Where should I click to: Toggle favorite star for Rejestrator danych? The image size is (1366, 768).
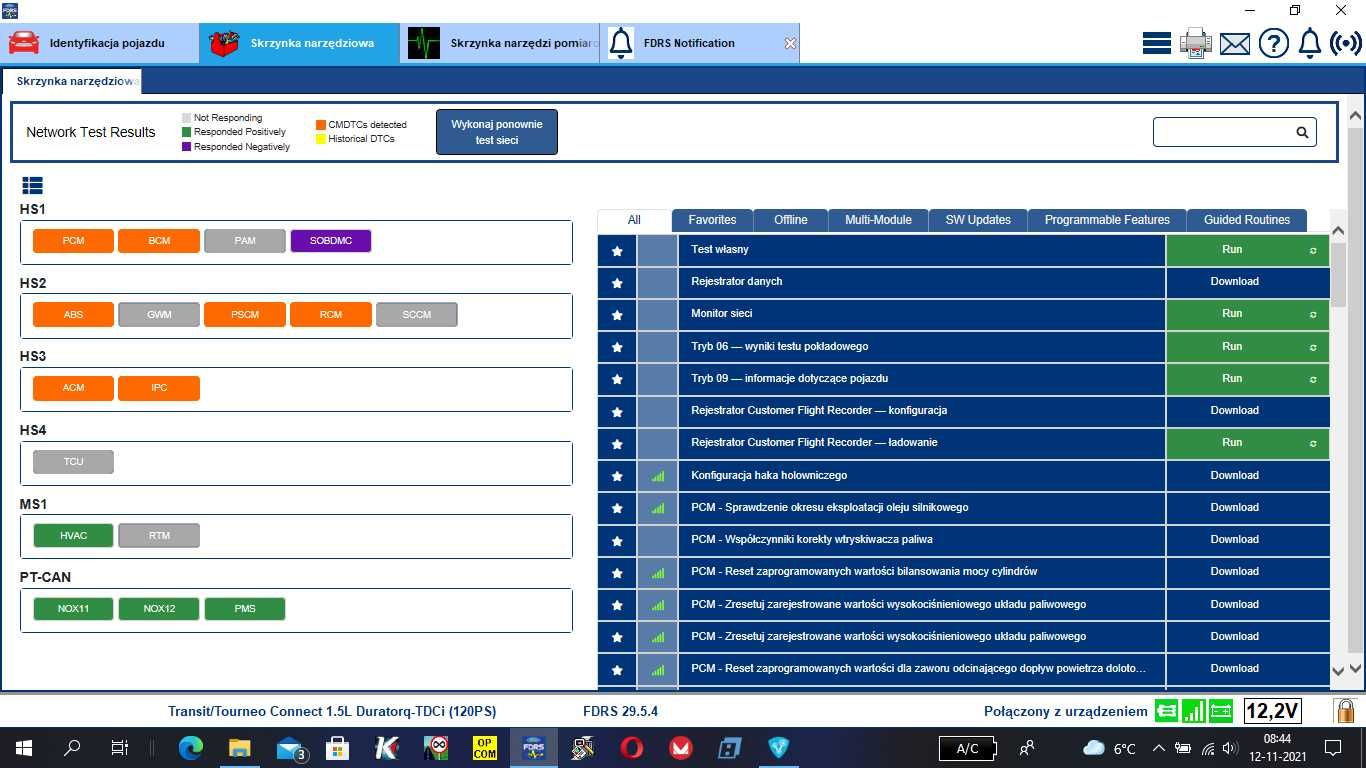click(617, 282)
